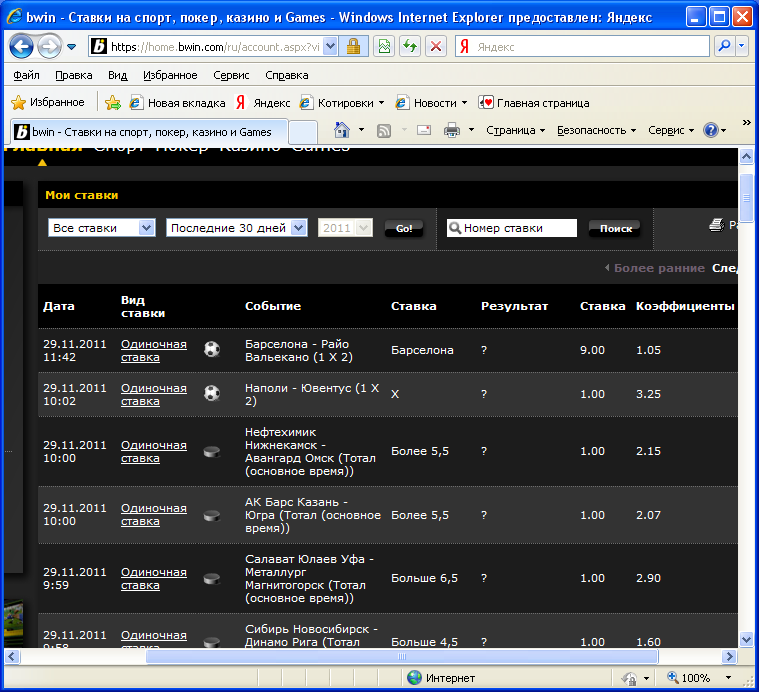The height and width of the screenshot is (692, 759).
Task: Click the RSS feeds icon
Action: coord(383,130)
